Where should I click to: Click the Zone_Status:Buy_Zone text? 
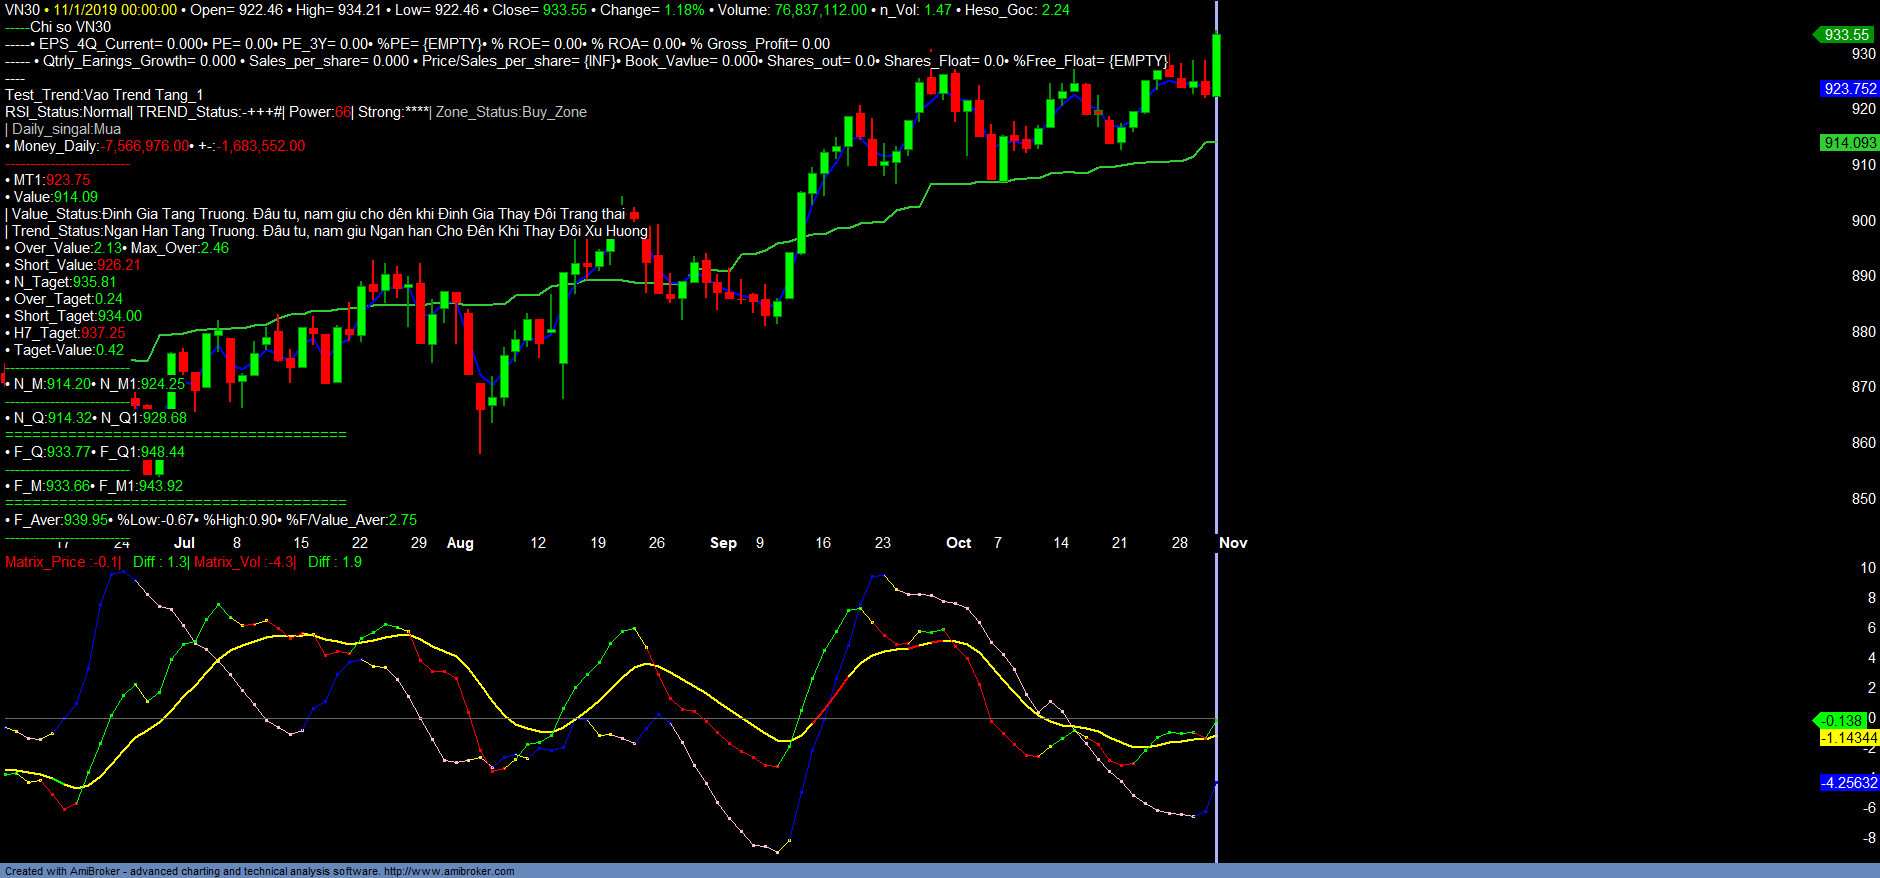click(x=511, y=112)
